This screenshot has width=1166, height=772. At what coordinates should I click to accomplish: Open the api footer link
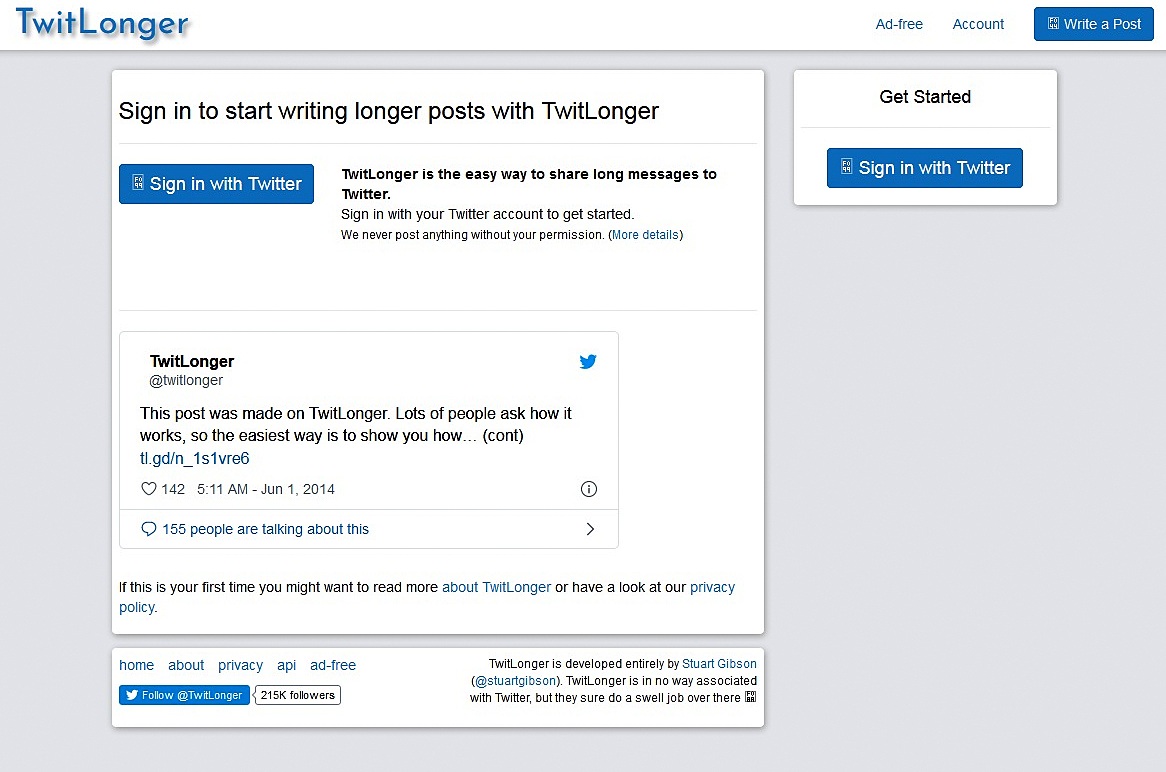pos(286,665)
